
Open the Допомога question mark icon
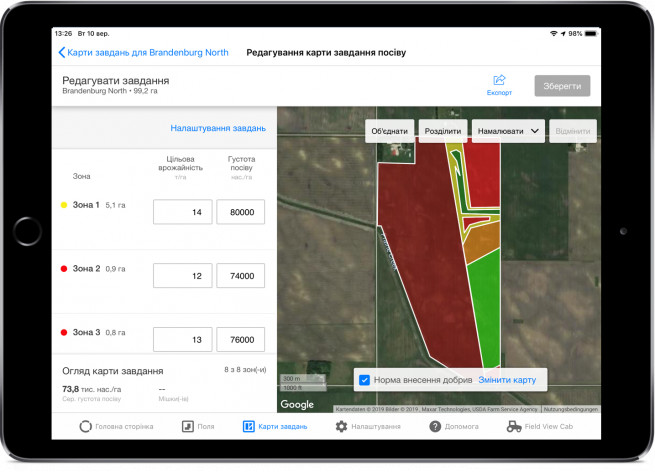(x=435, y=426)
